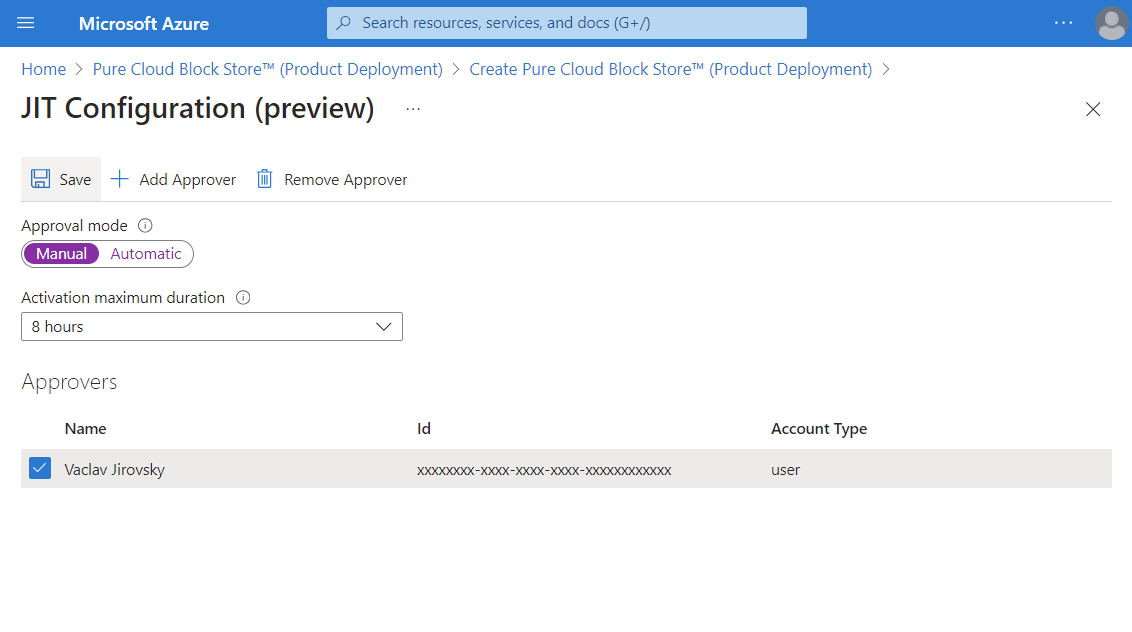The width and height of the screenshot is (1132, 632).
Task: Click the Id column header
Action: tap(424, 428)
